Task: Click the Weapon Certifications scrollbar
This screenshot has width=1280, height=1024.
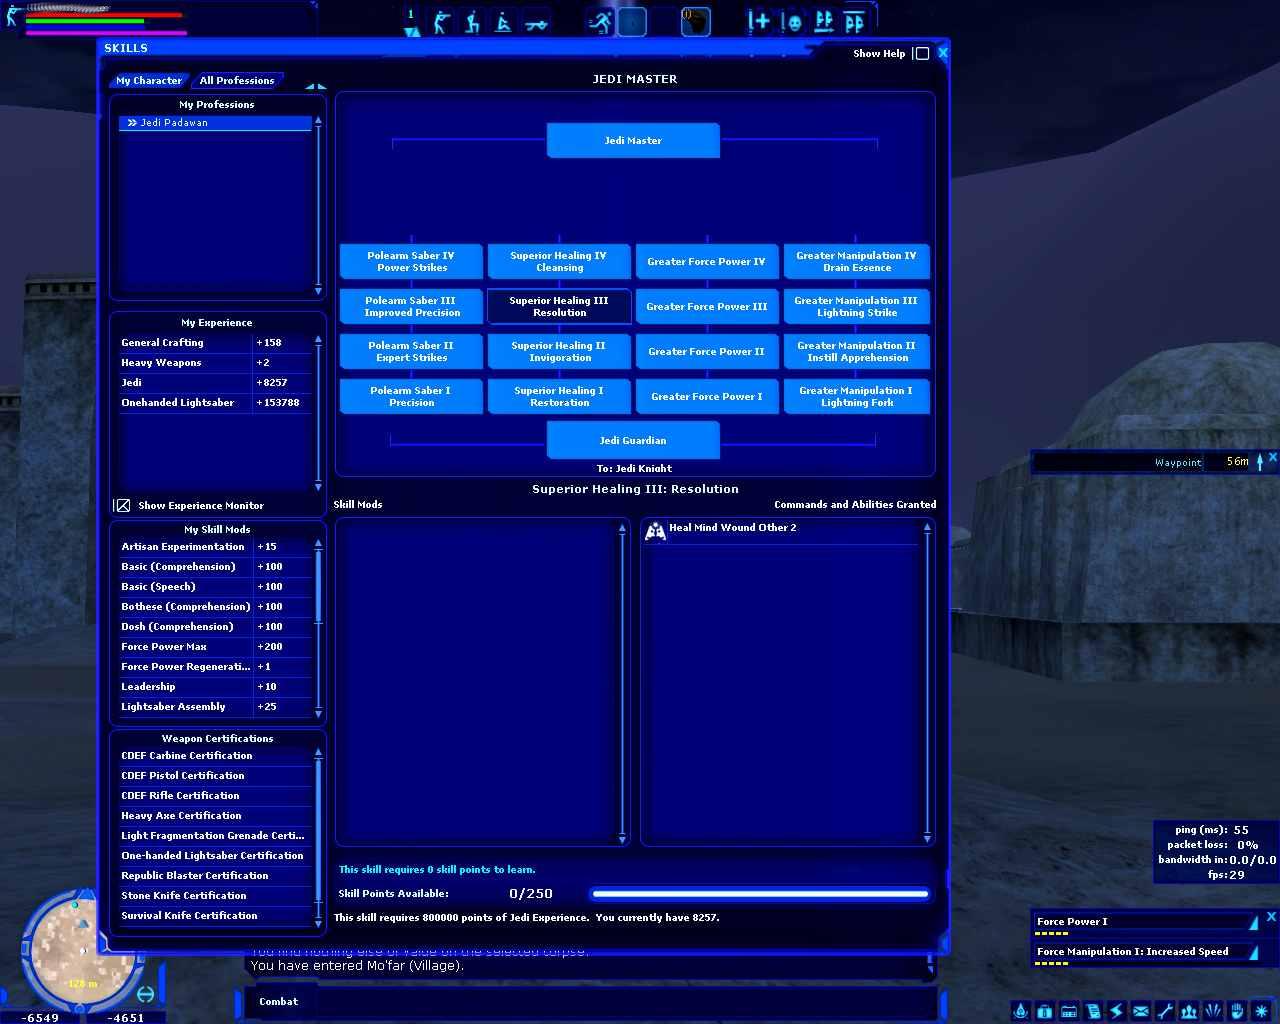Action: coord(318,838)
